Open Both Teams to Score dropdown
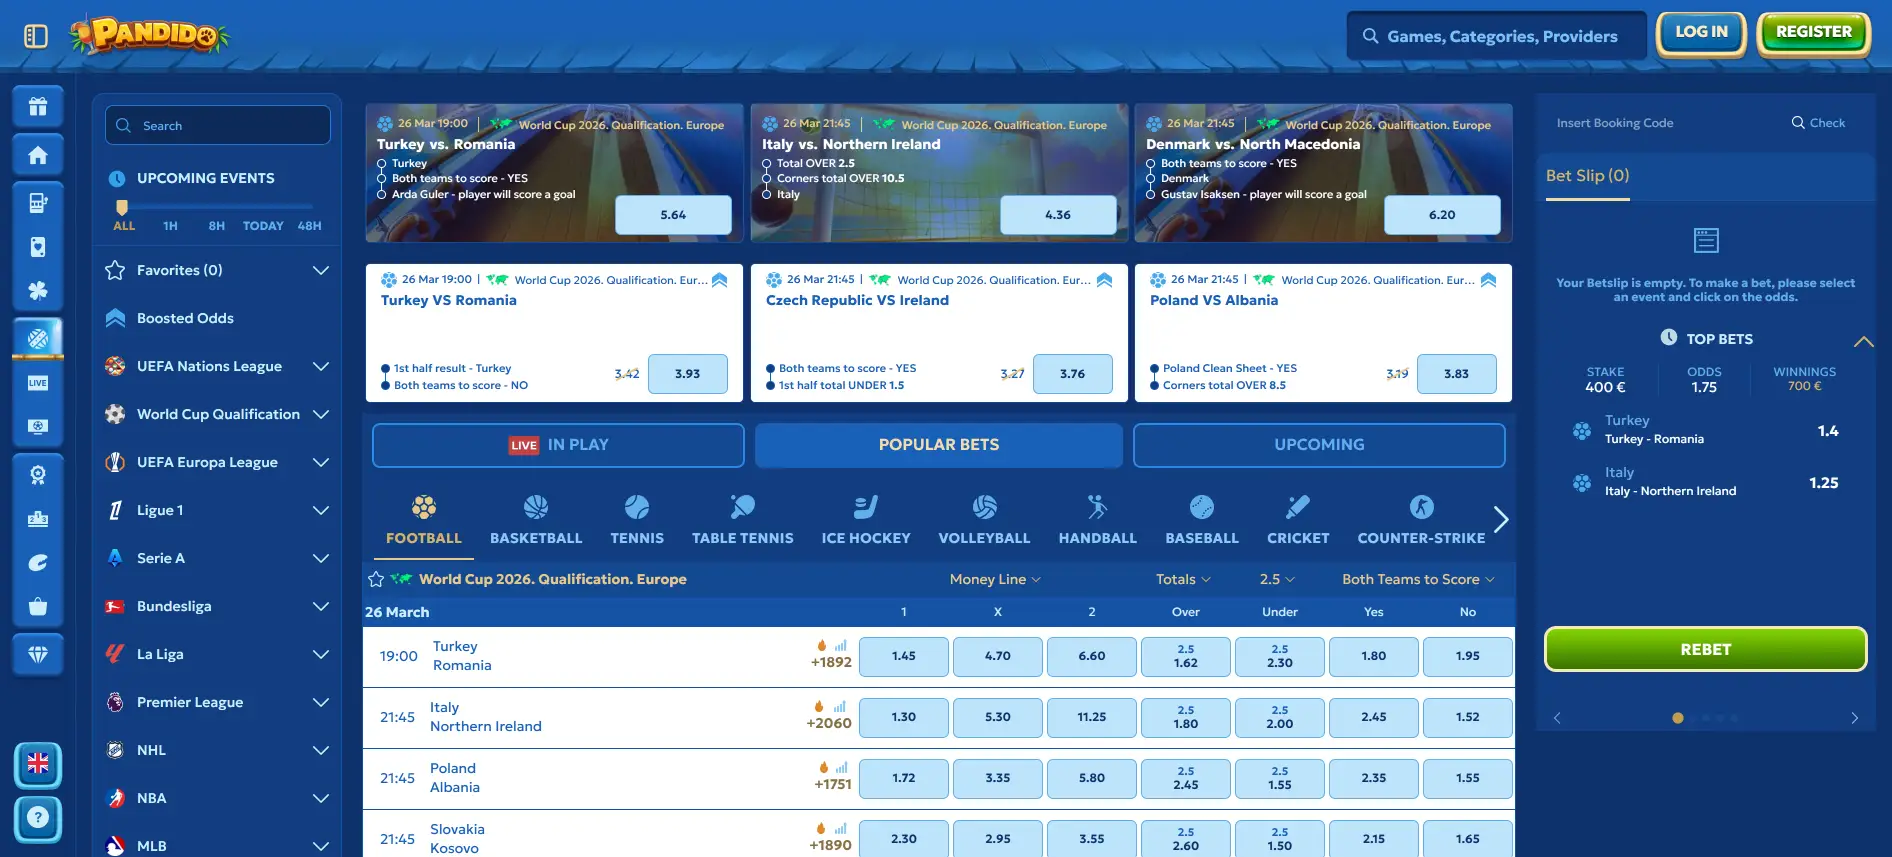The image size is (1892, 857). pos(1418,579)
